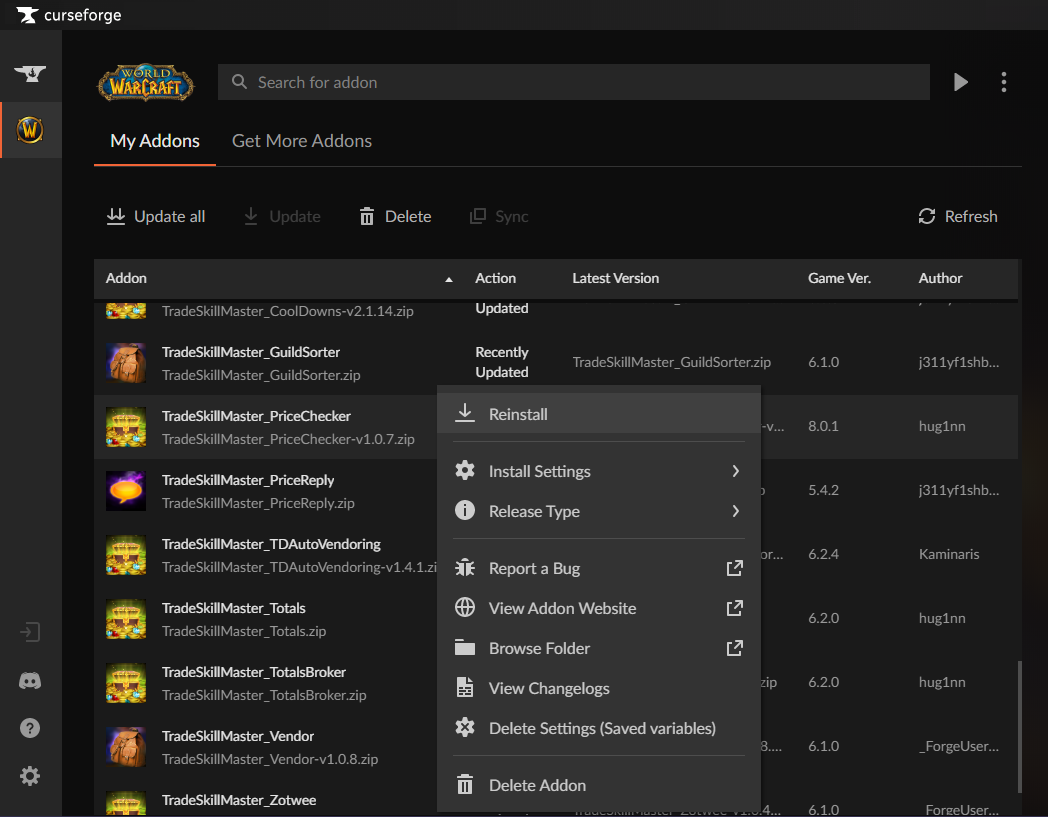Select the World of Warcraft game icon in sidebar
The height and width of the screenshot is (818, 1048).
click(30, 130)
